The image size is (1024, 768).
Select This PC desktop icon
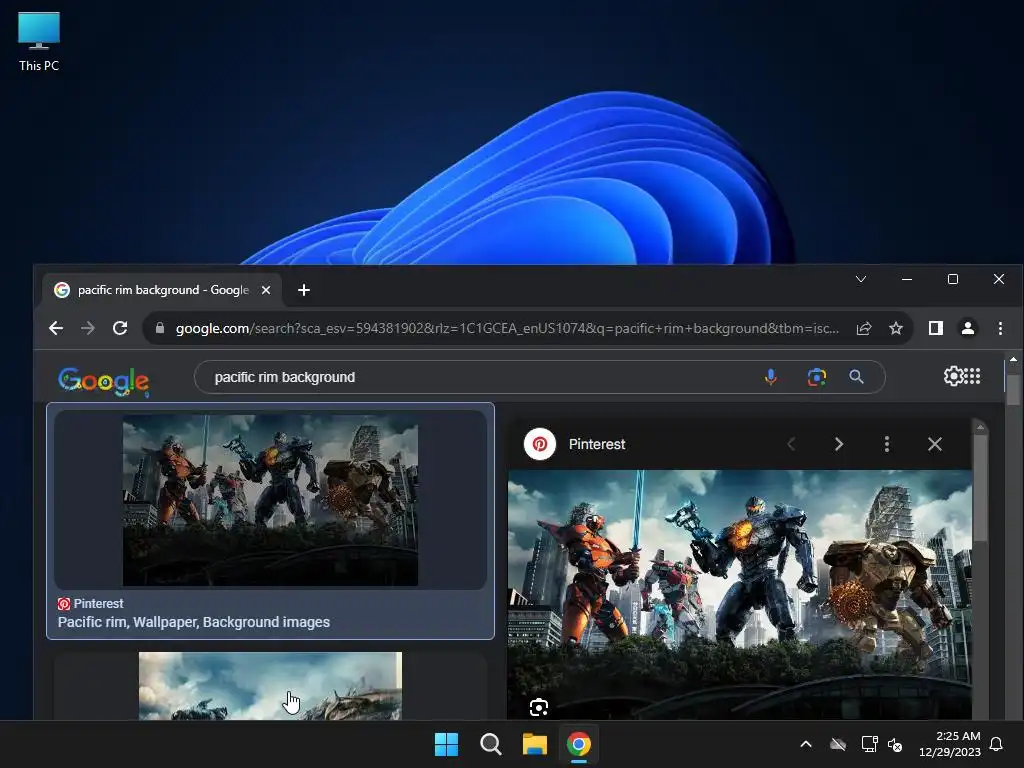click(x=39, y=42)
